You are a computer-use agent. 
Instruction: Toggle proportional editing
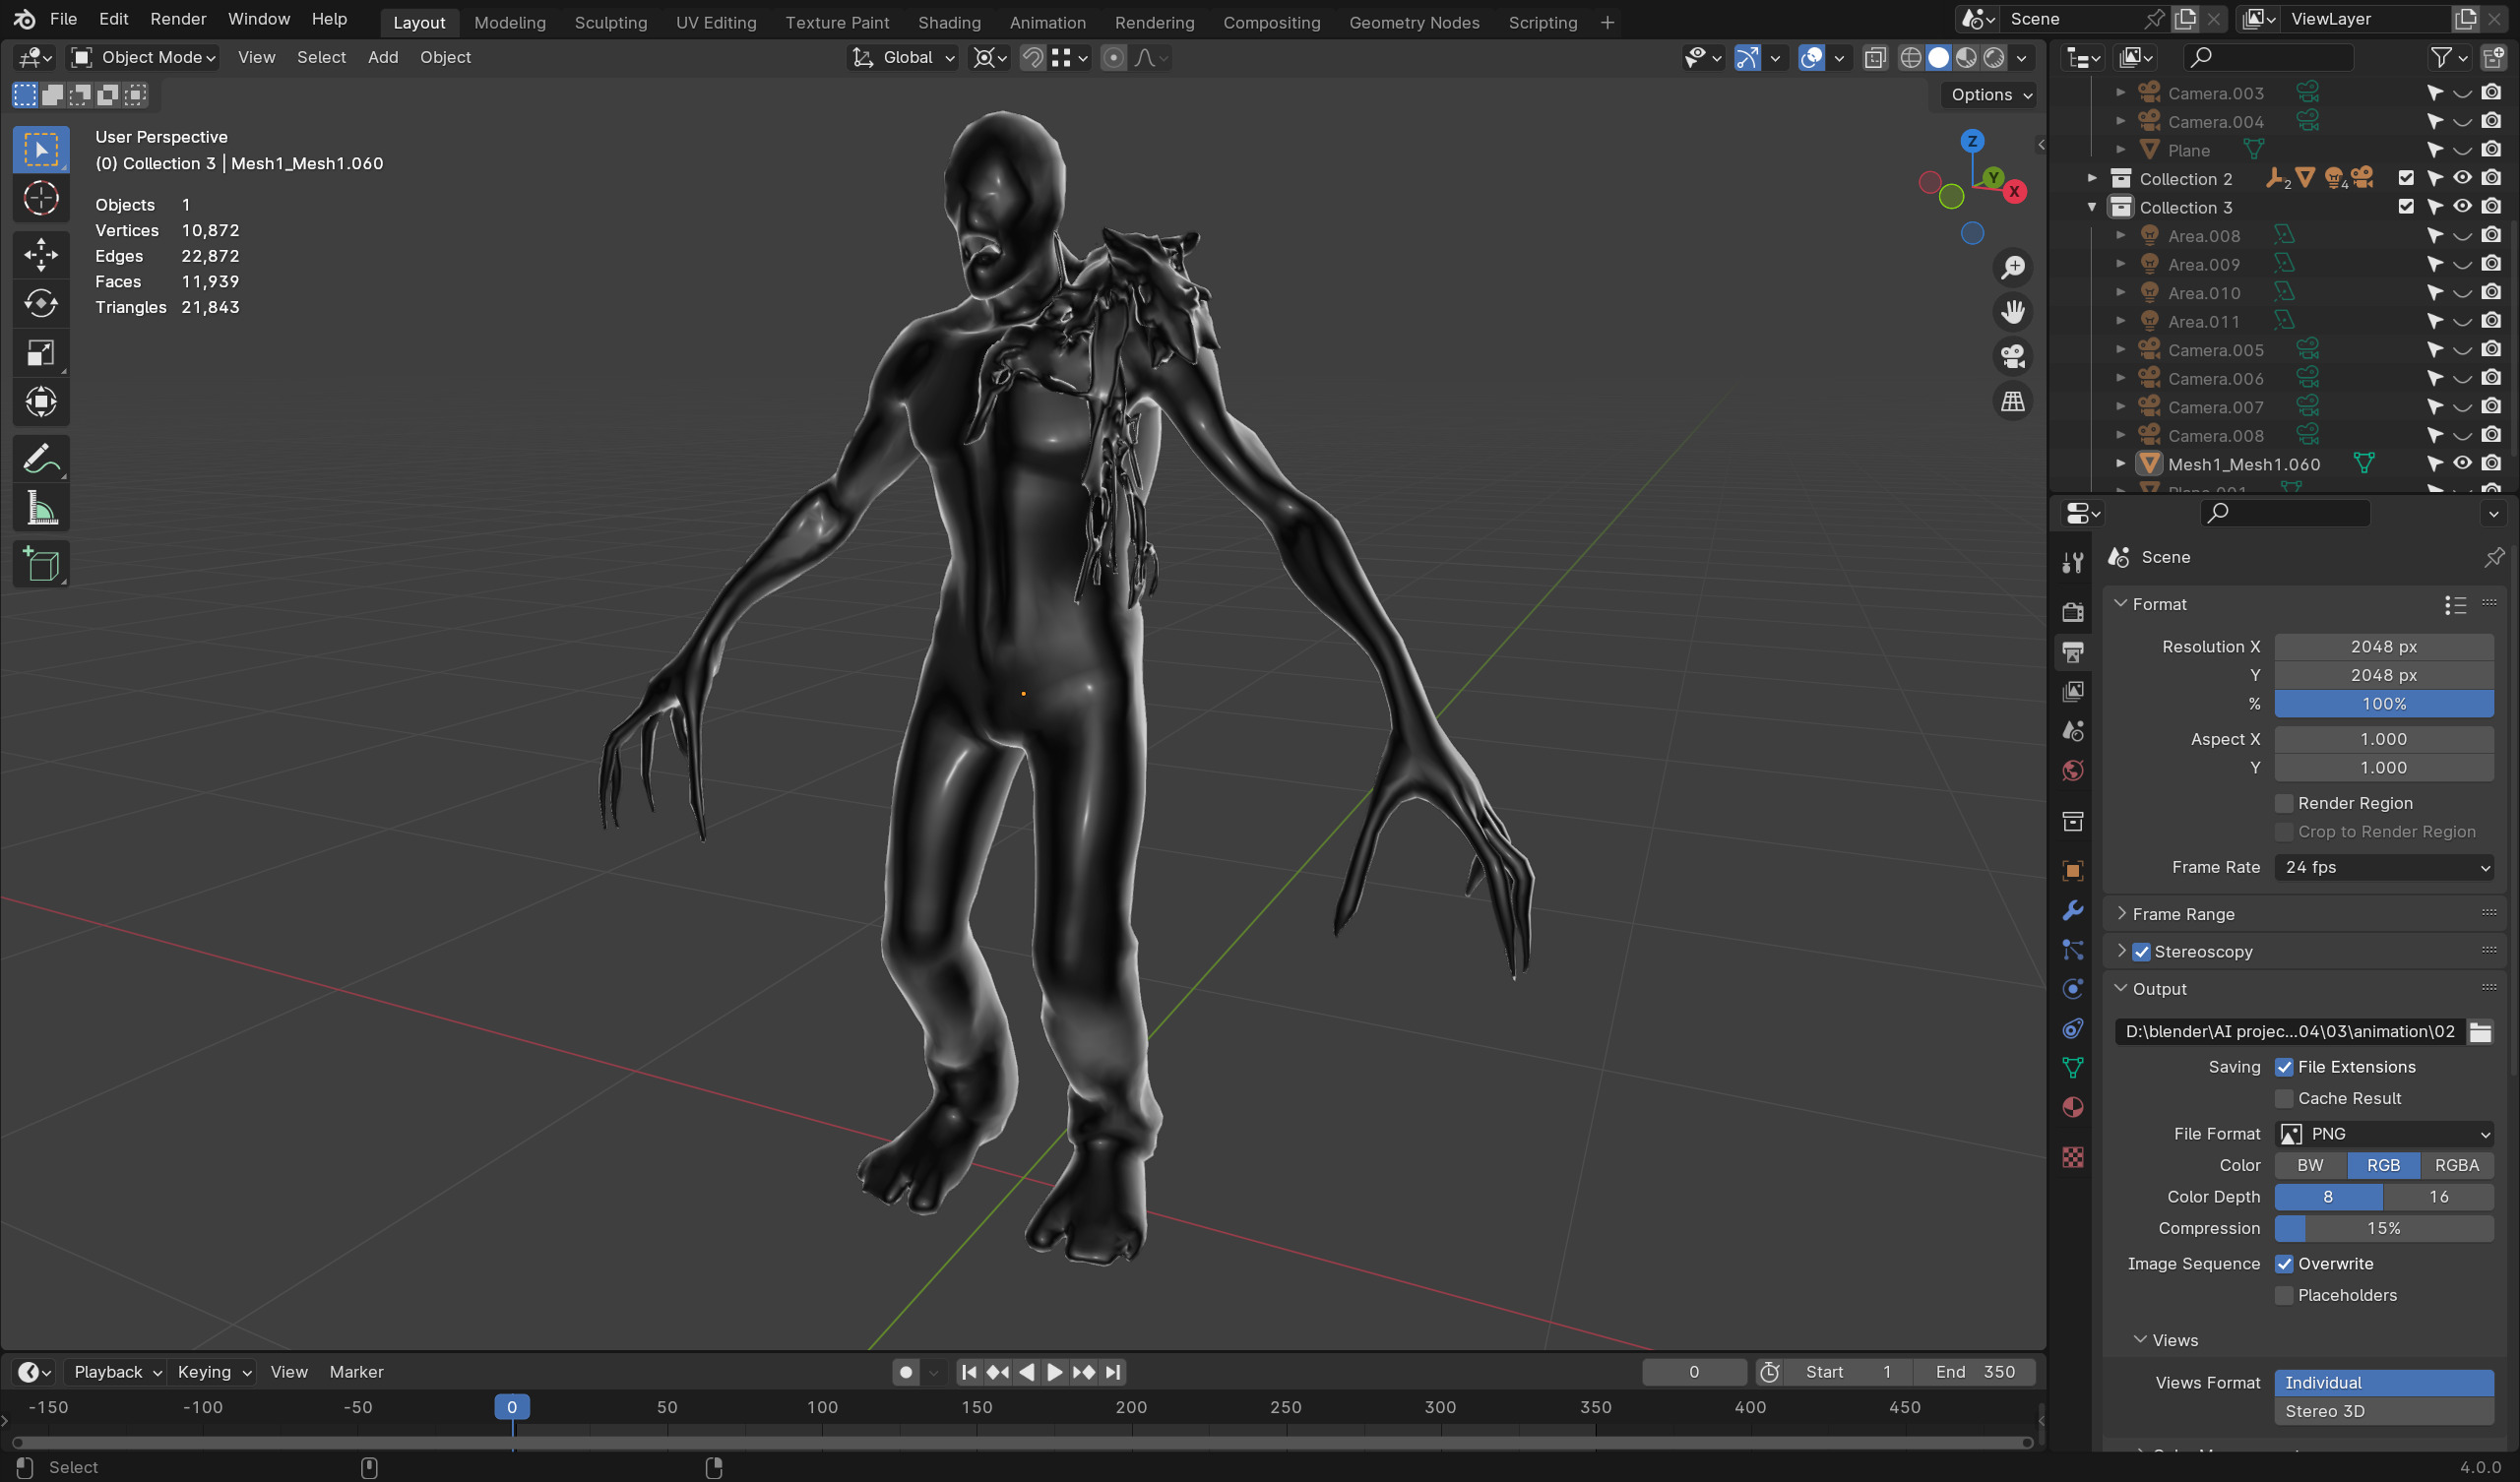[1113, 58]
